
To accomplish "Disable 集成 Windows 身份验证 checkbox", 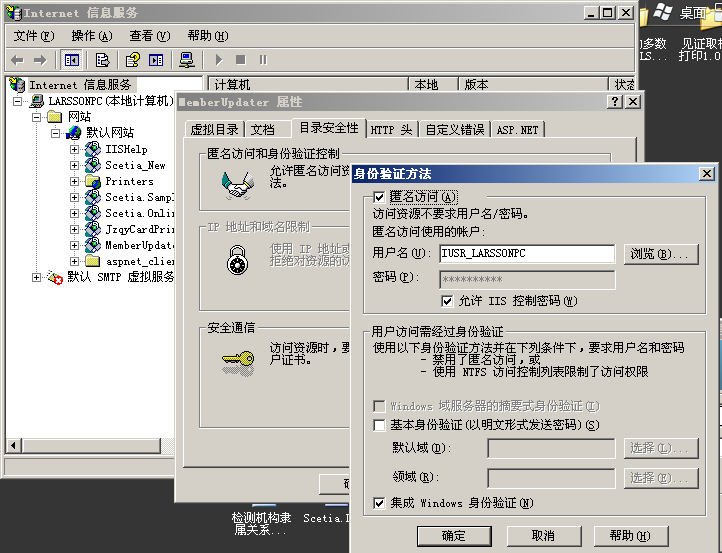I will (x=379, y=503).
